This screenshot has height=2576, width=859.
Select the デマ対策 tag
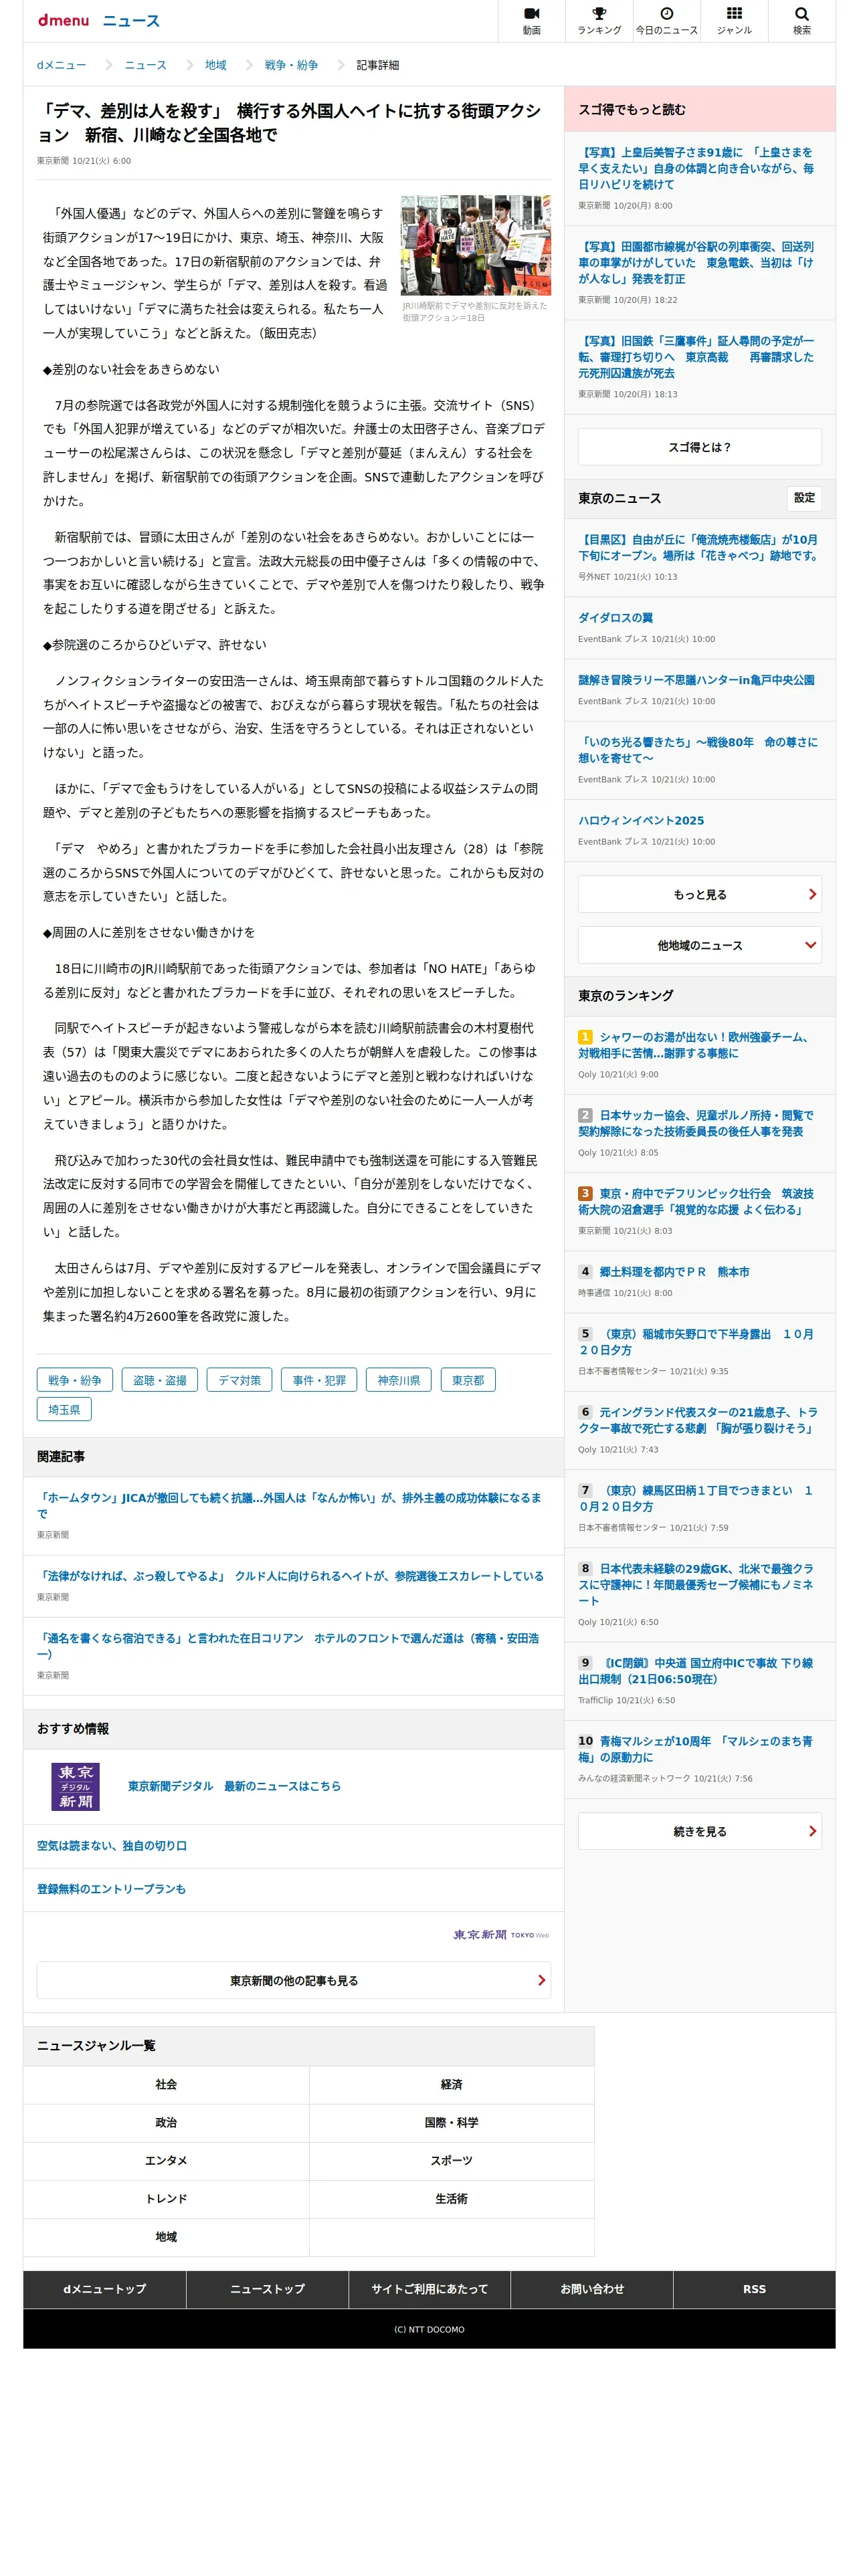(240, 1380)
